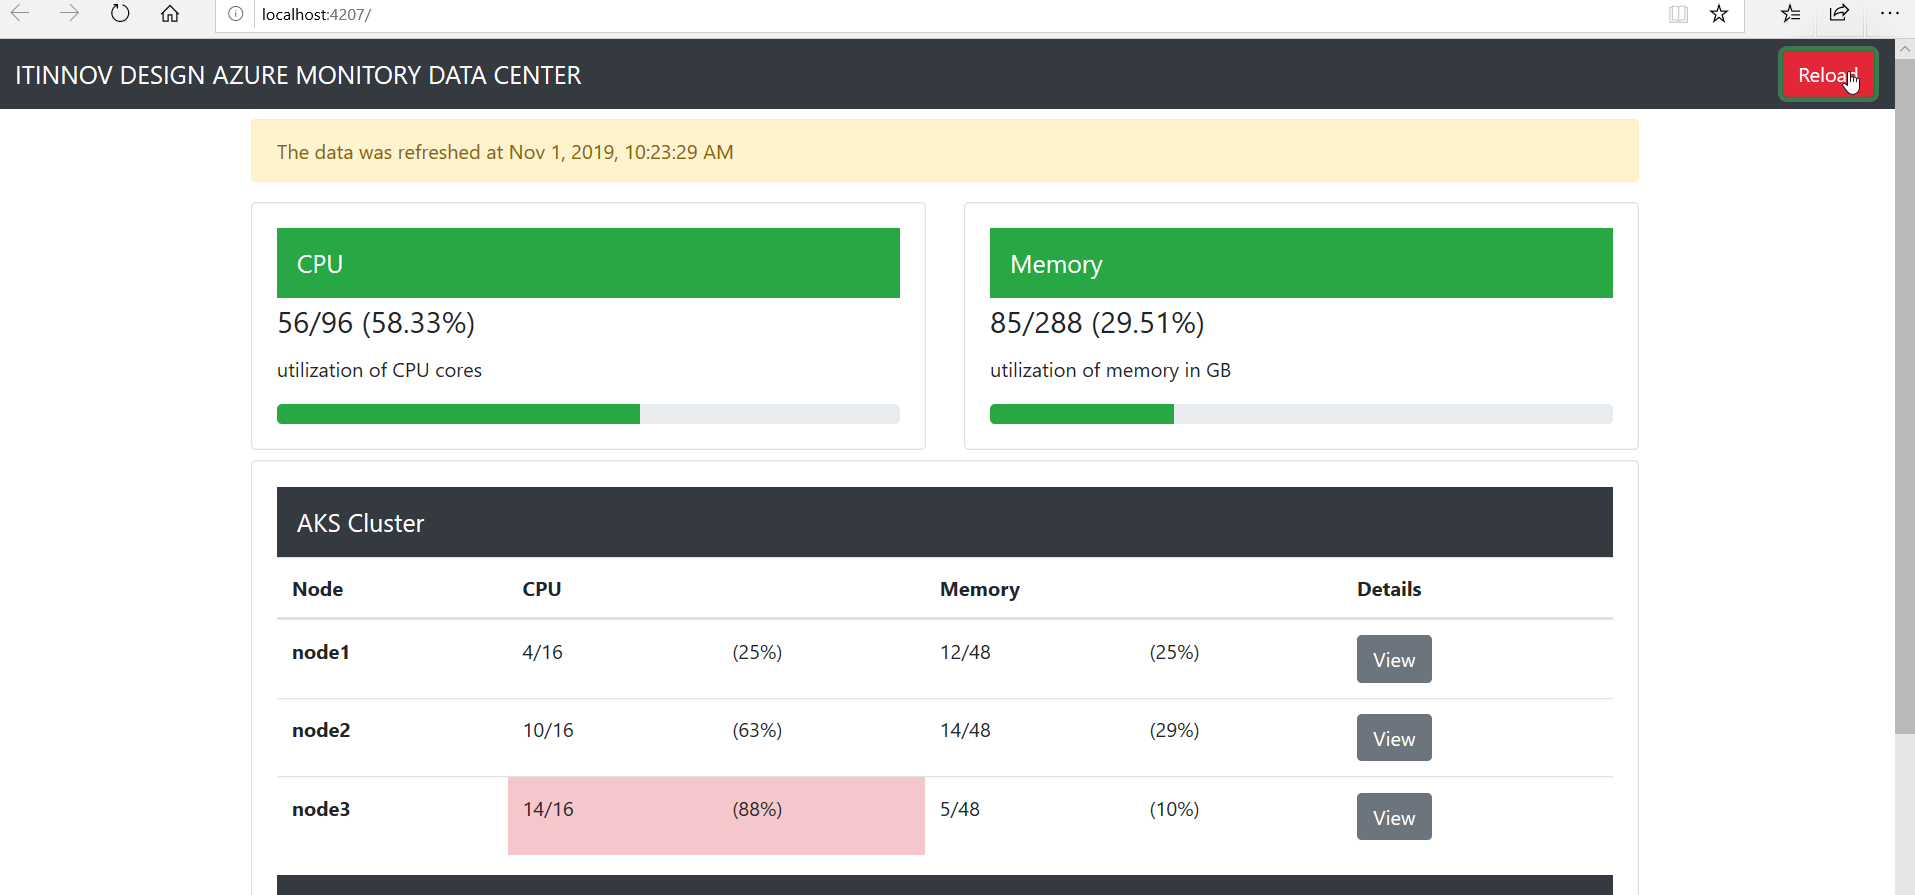
Task: View details for node1
Action: (x=1394, y=659)
